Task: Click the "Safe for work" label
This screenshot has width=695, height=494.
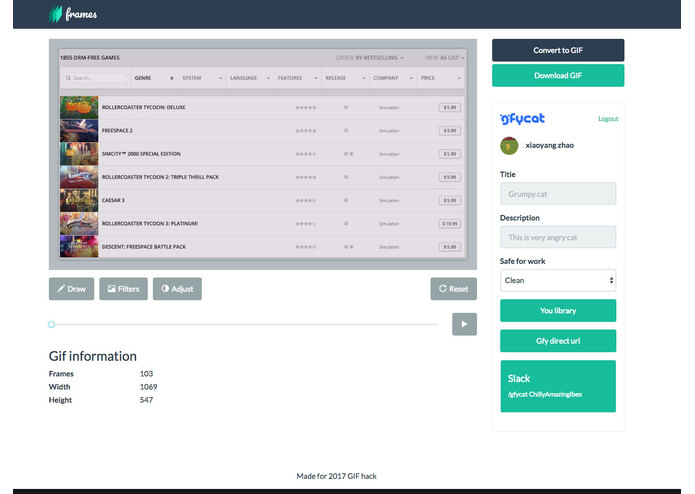Action: 523,261
